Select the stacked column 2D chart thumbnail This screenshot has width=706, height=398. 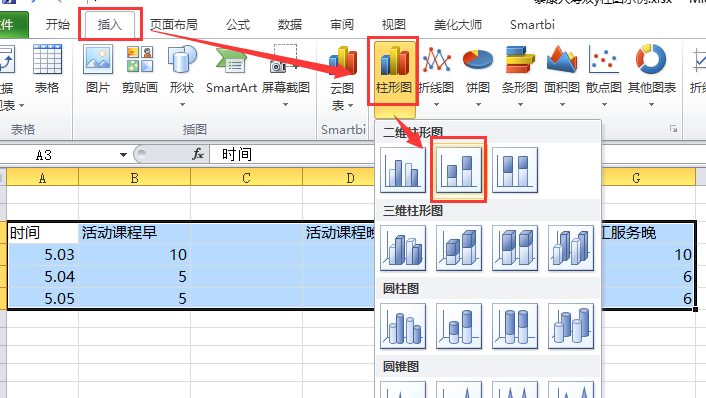click(459, 170)
